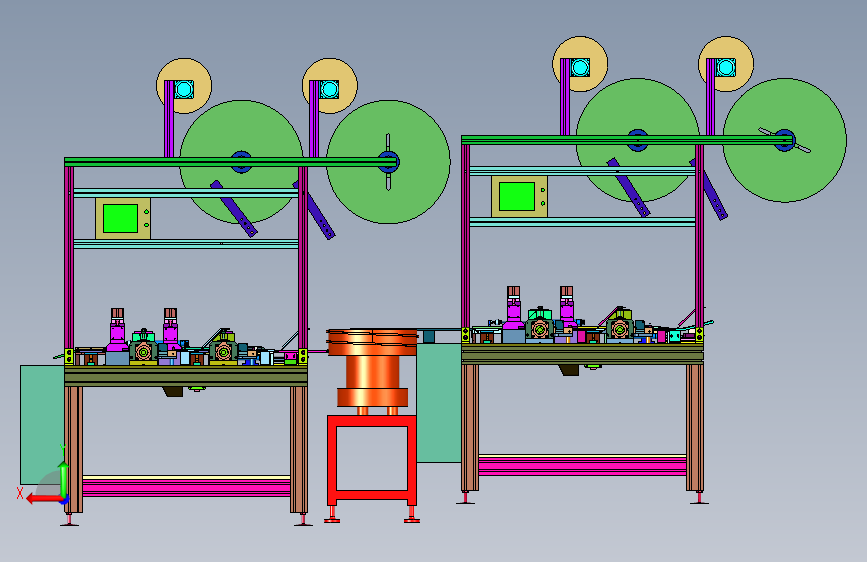Click the "X" axis label text

20,493
